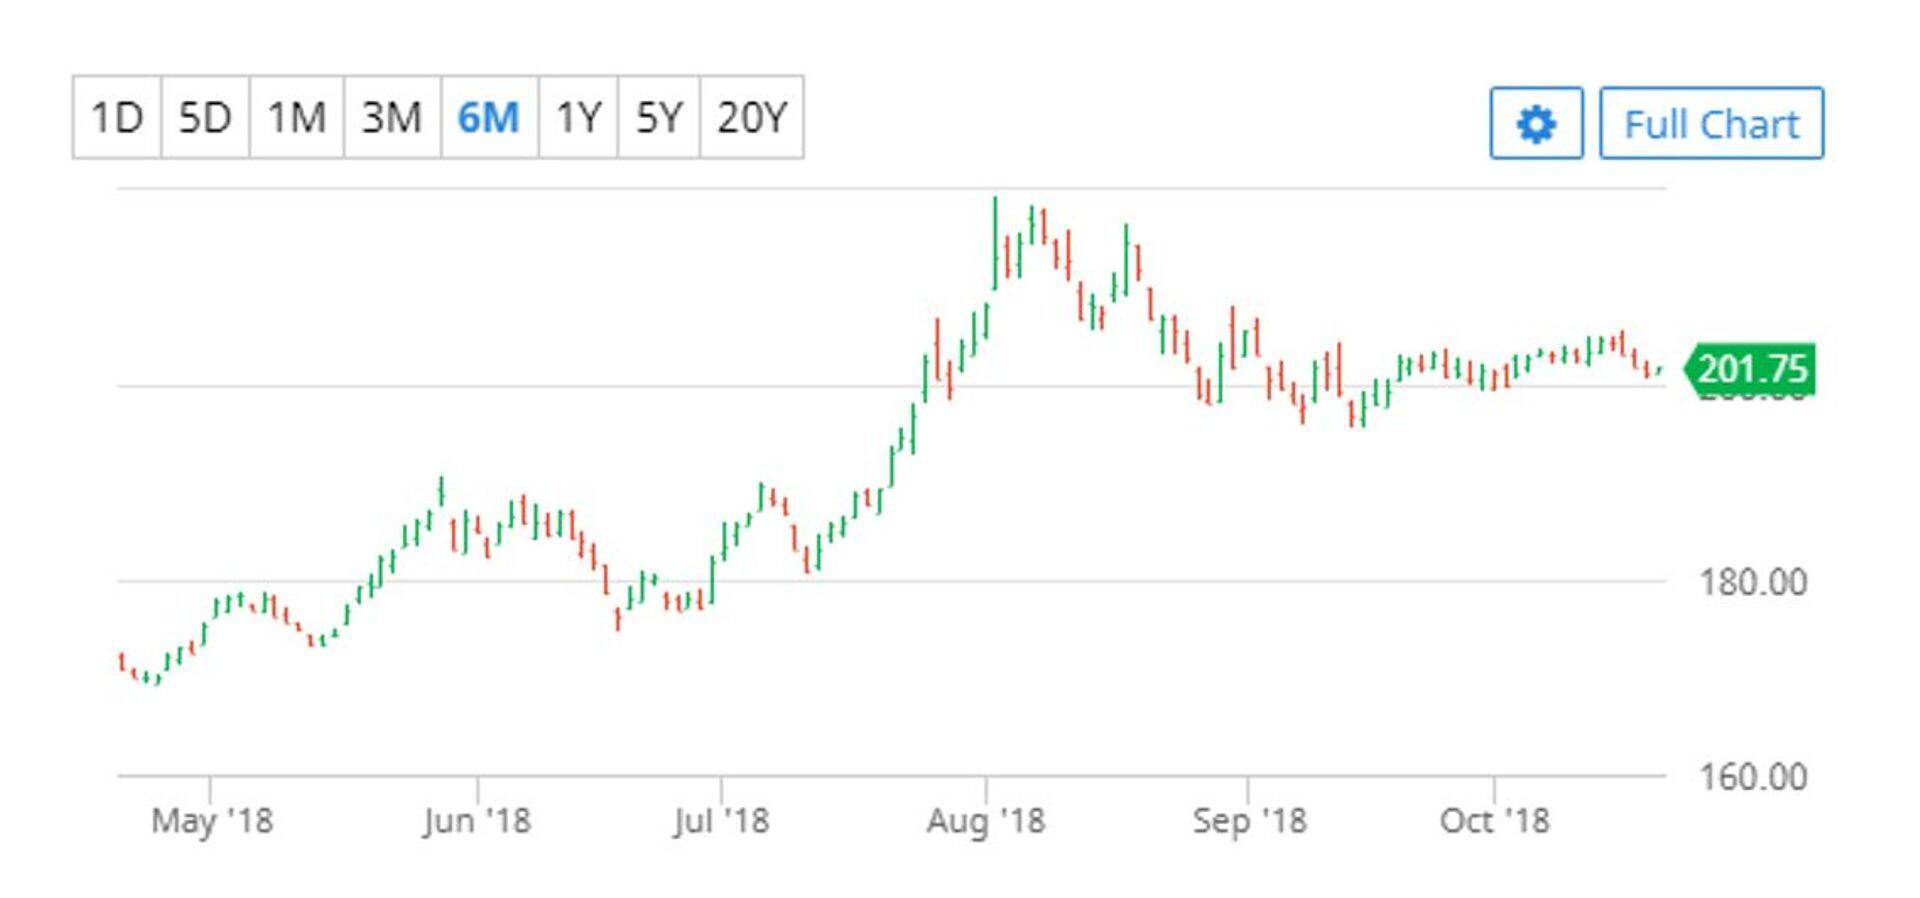Viewport: 1920px width, 898px height.
Task: Select the 3M time range
Action: click(x=392, y=117)
